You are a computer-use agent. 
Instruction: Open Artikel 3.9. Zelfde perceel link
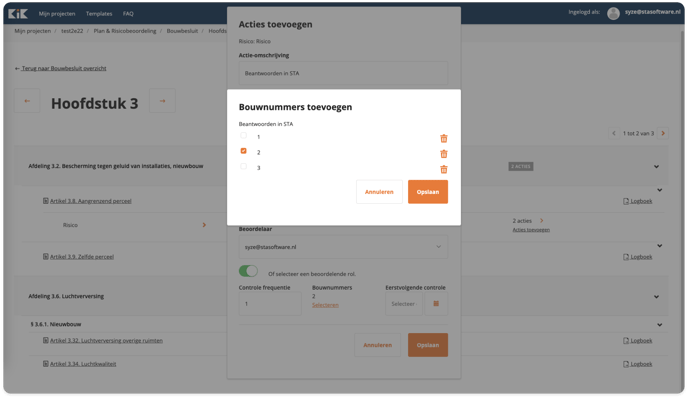click(x=82, y=257)
